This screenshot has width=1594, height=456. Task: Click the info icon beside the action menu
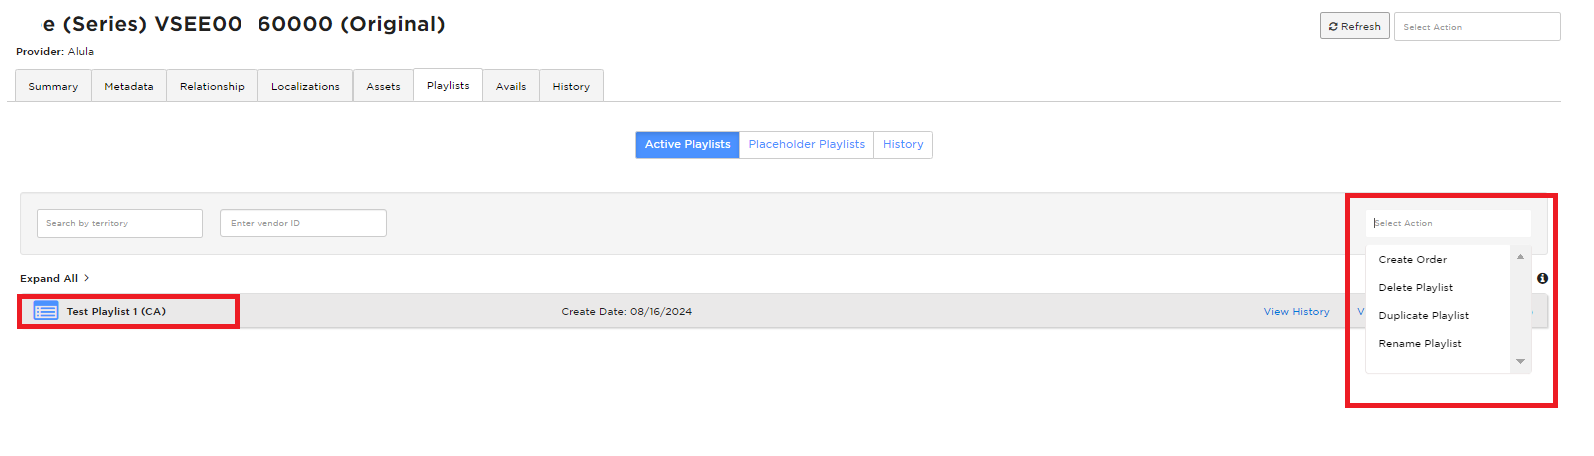pos(1542,278)
